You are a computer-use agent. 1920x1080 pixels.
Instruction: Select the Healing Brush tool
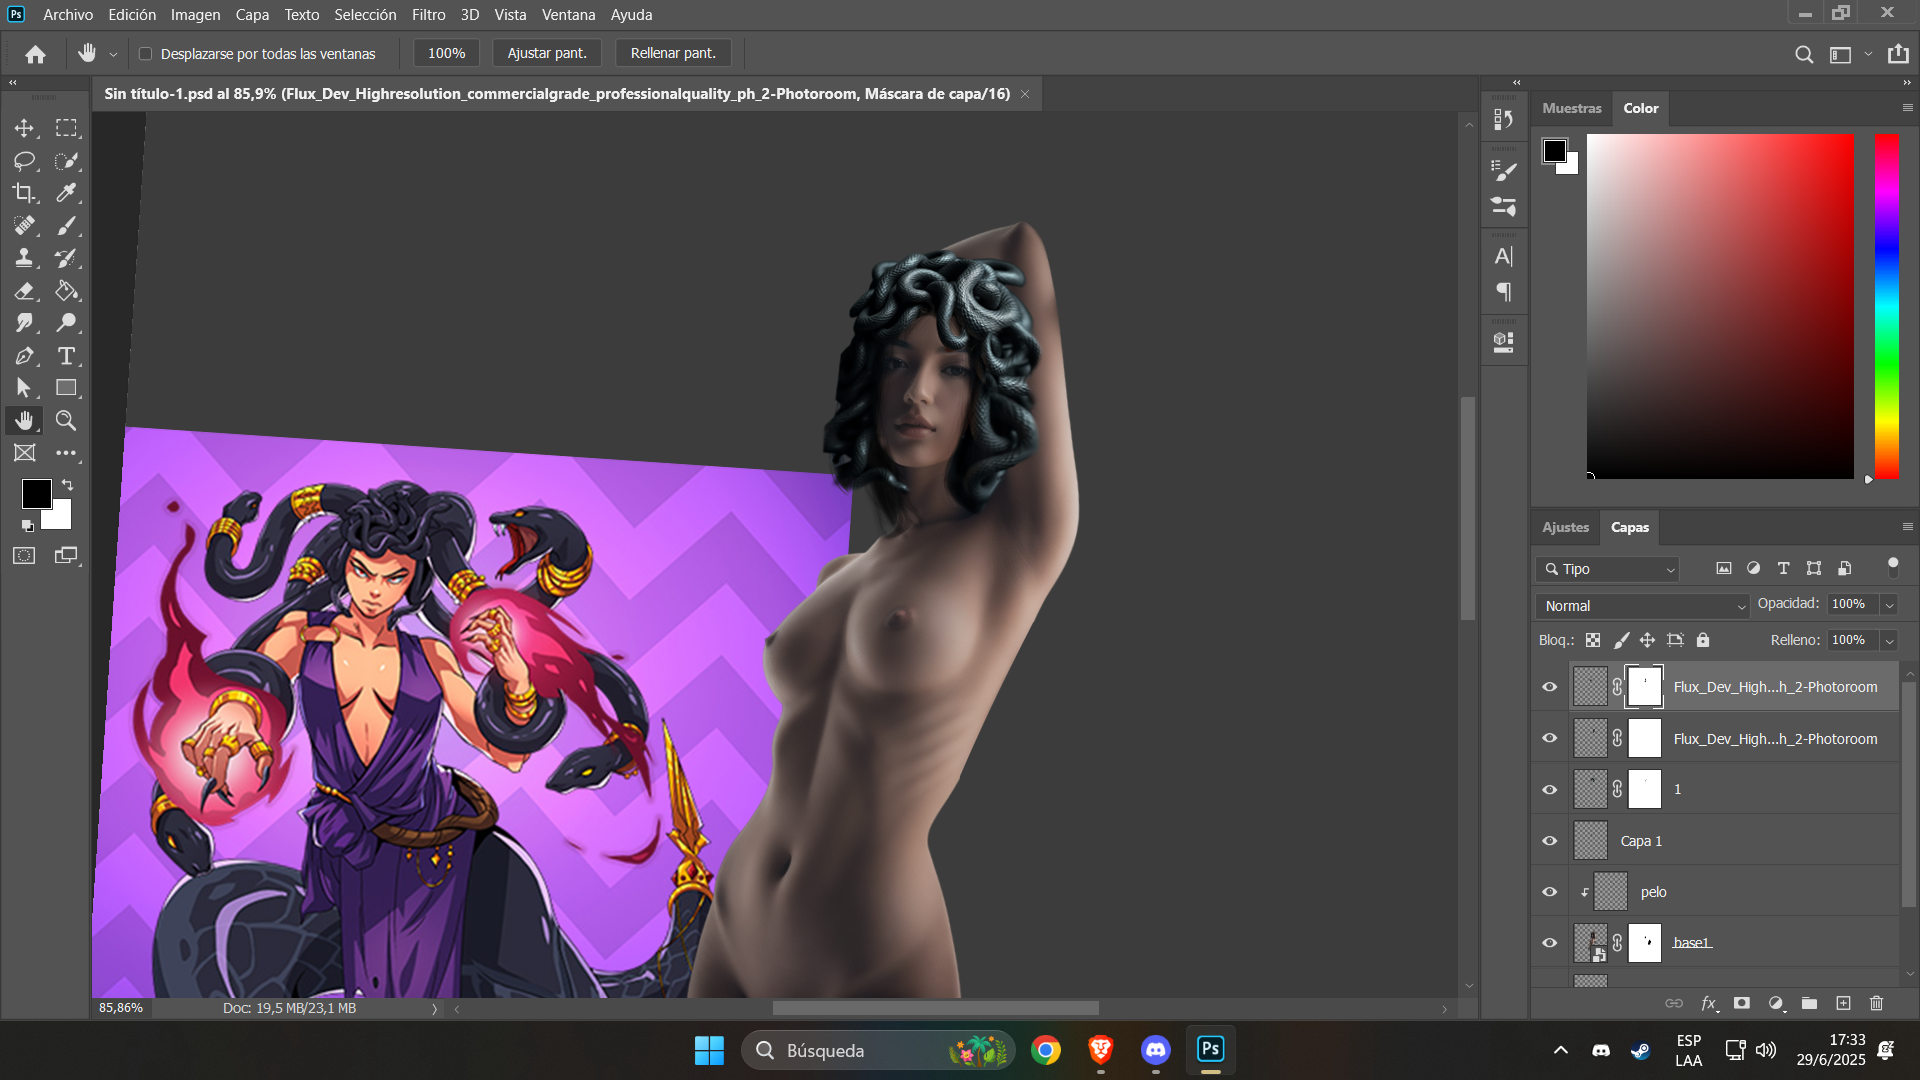coord(24,226)
